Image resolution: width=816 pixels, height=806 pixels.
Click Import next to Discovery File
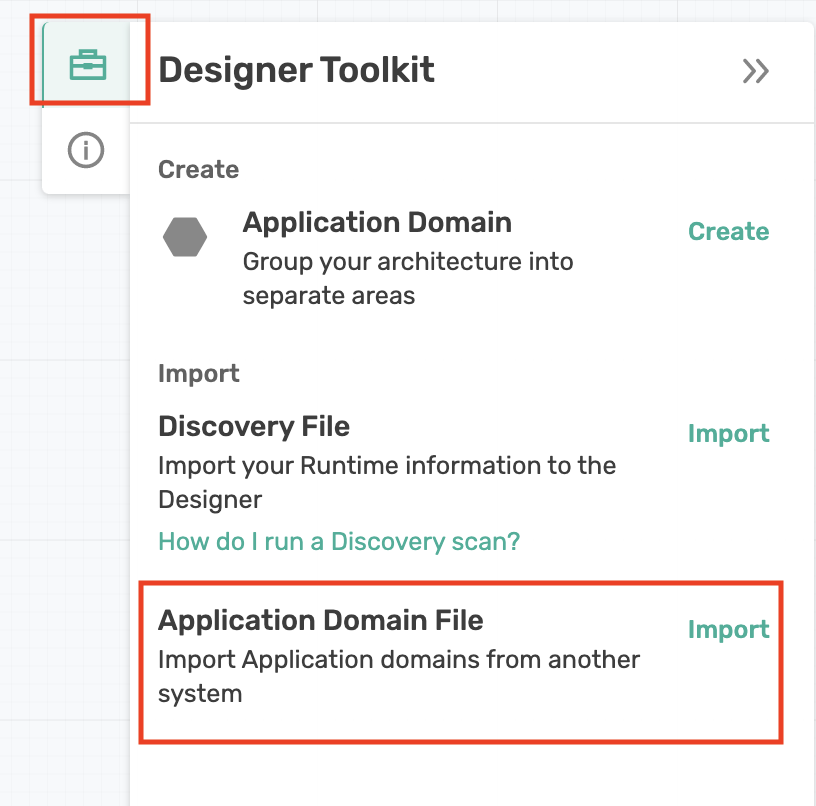[728, 434]
